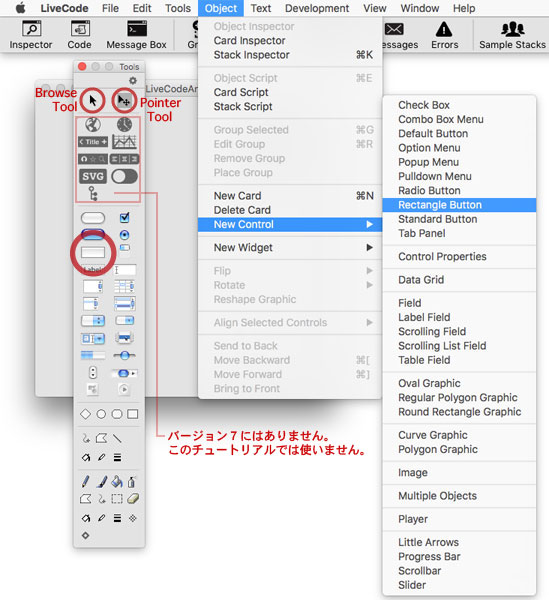Image resolution: width=549 pixels, height=600 pixels.
Task: Pick the Clock widget icon
Action: pyautogui.click(x=124, y=124)
